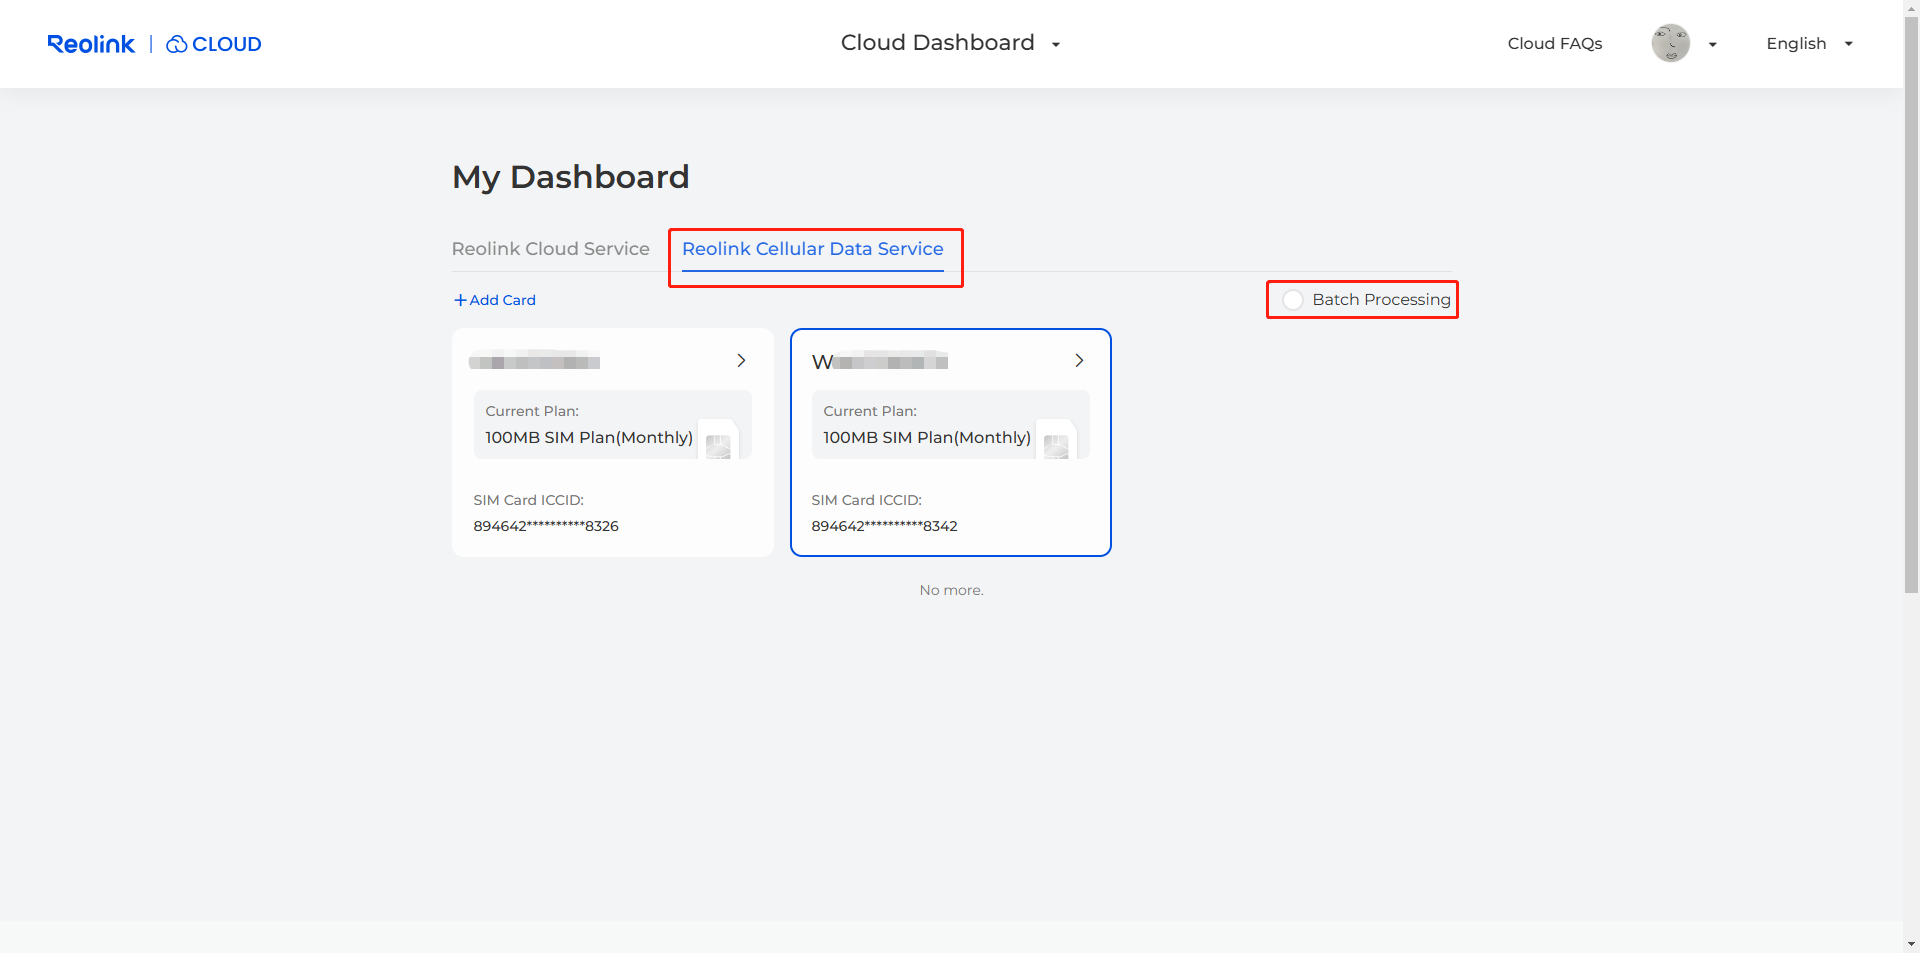Click the plus icon for Add Card
1920x953 pixels.
coord(460,300)
